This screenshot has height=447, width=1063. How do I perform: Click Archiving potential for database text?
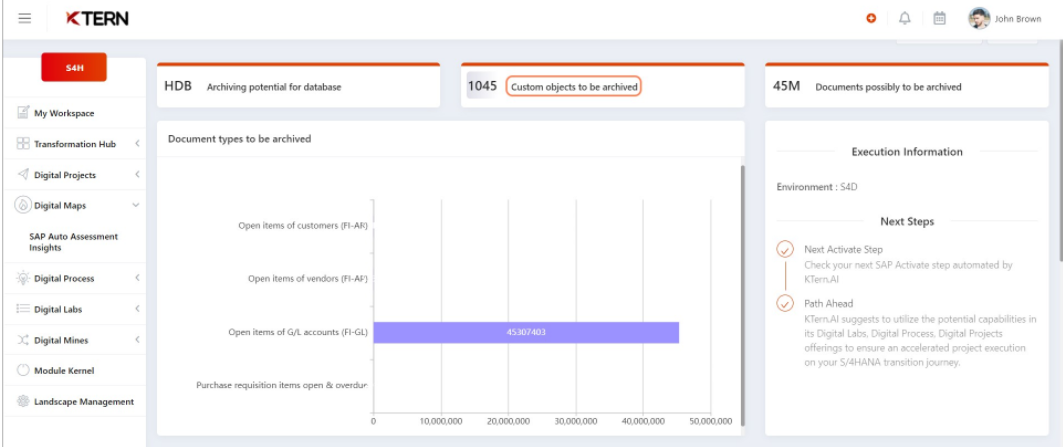click(274, 87)
